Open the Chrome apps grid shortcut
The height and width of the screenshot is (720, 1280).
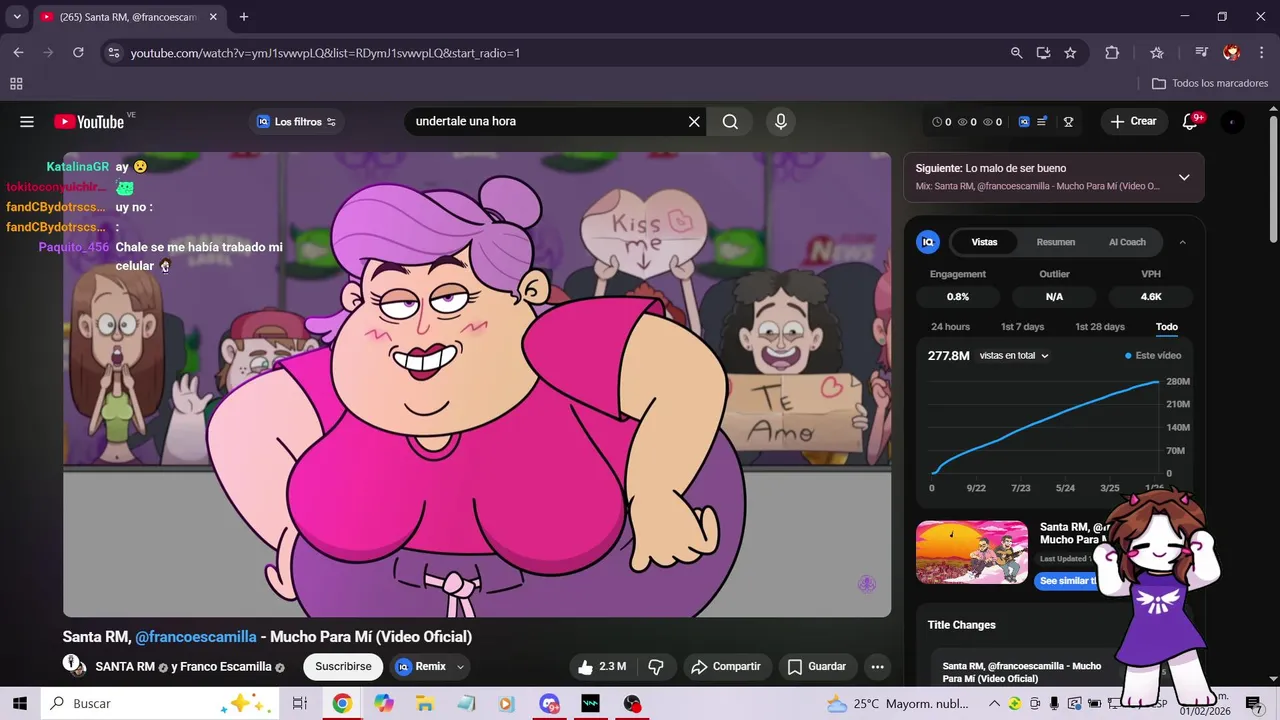click(x=16, y=84)
